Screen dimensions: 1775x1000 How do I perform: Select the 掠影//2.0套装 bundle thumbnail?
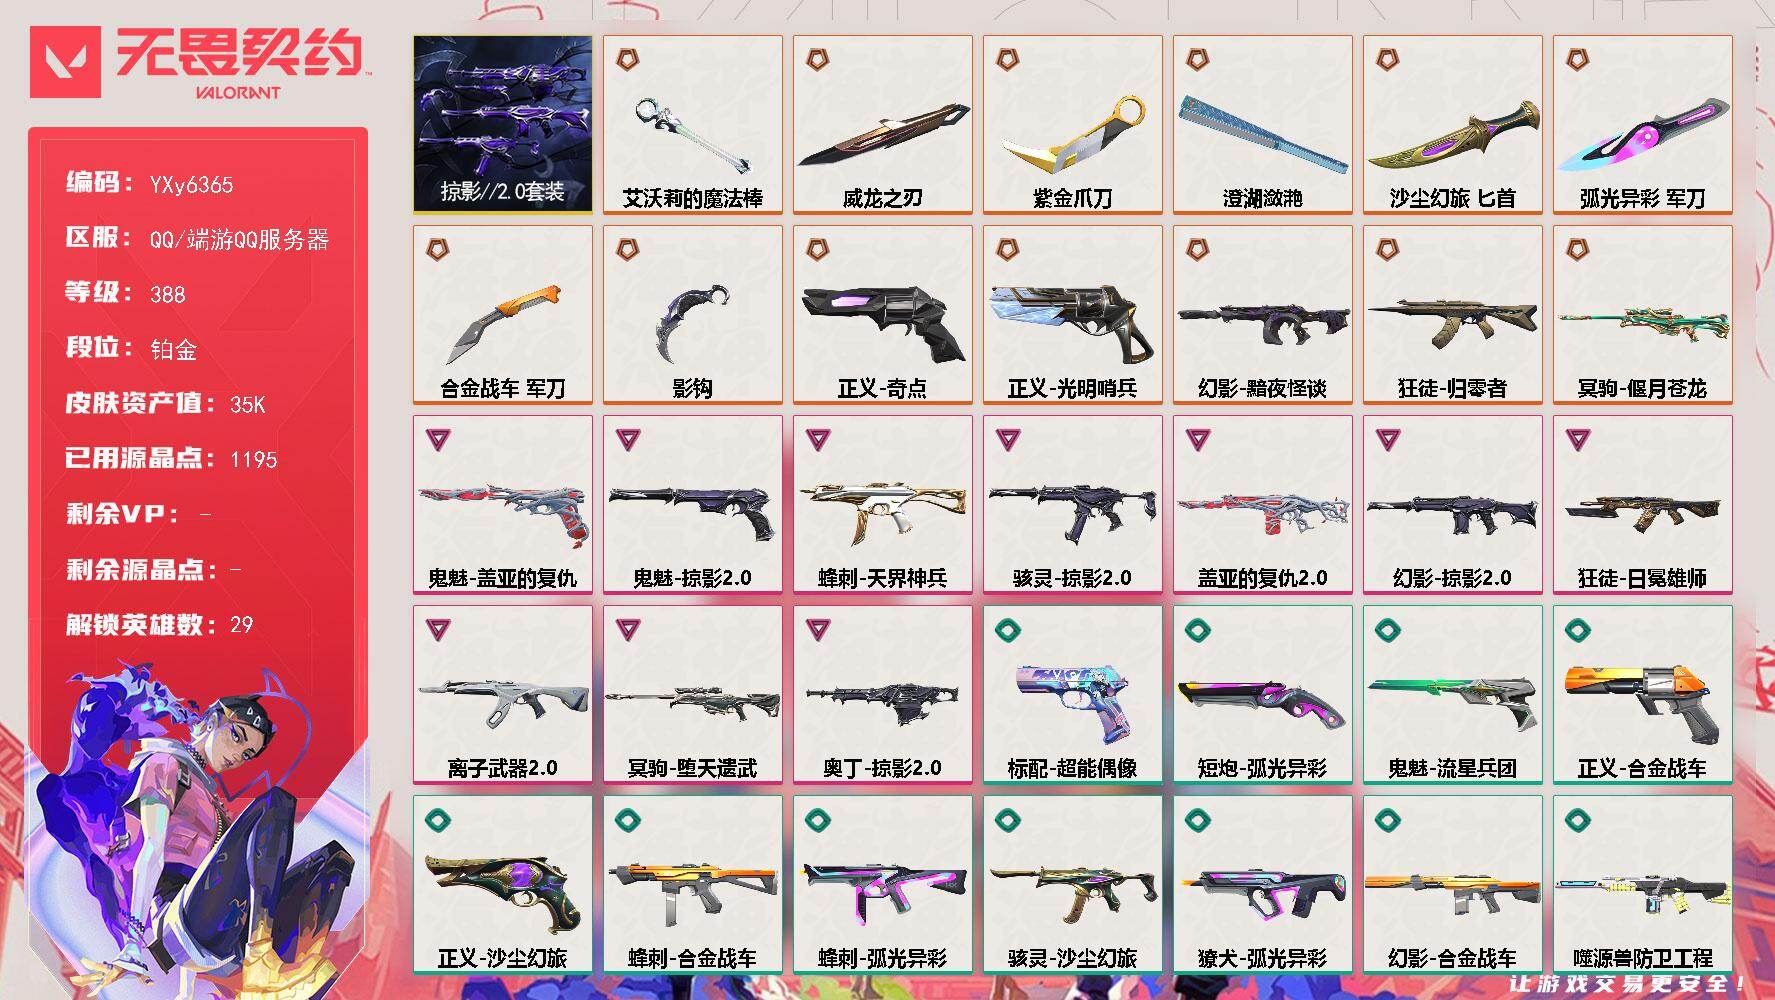click(503, 124)
